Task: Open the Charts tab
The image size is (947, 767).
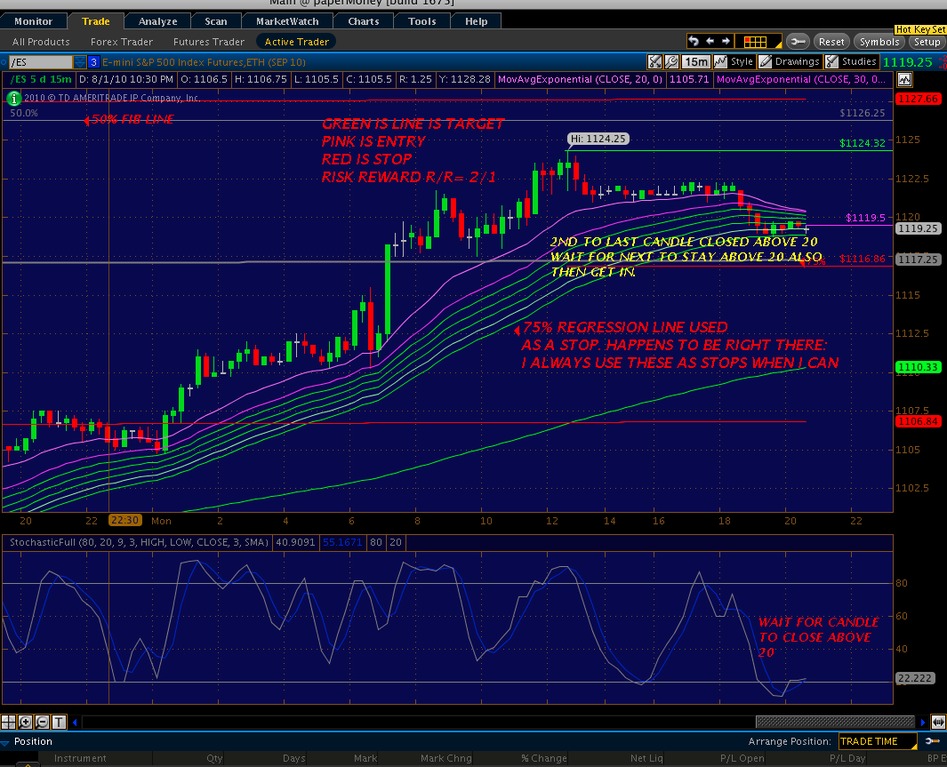Action: point(363,21)
